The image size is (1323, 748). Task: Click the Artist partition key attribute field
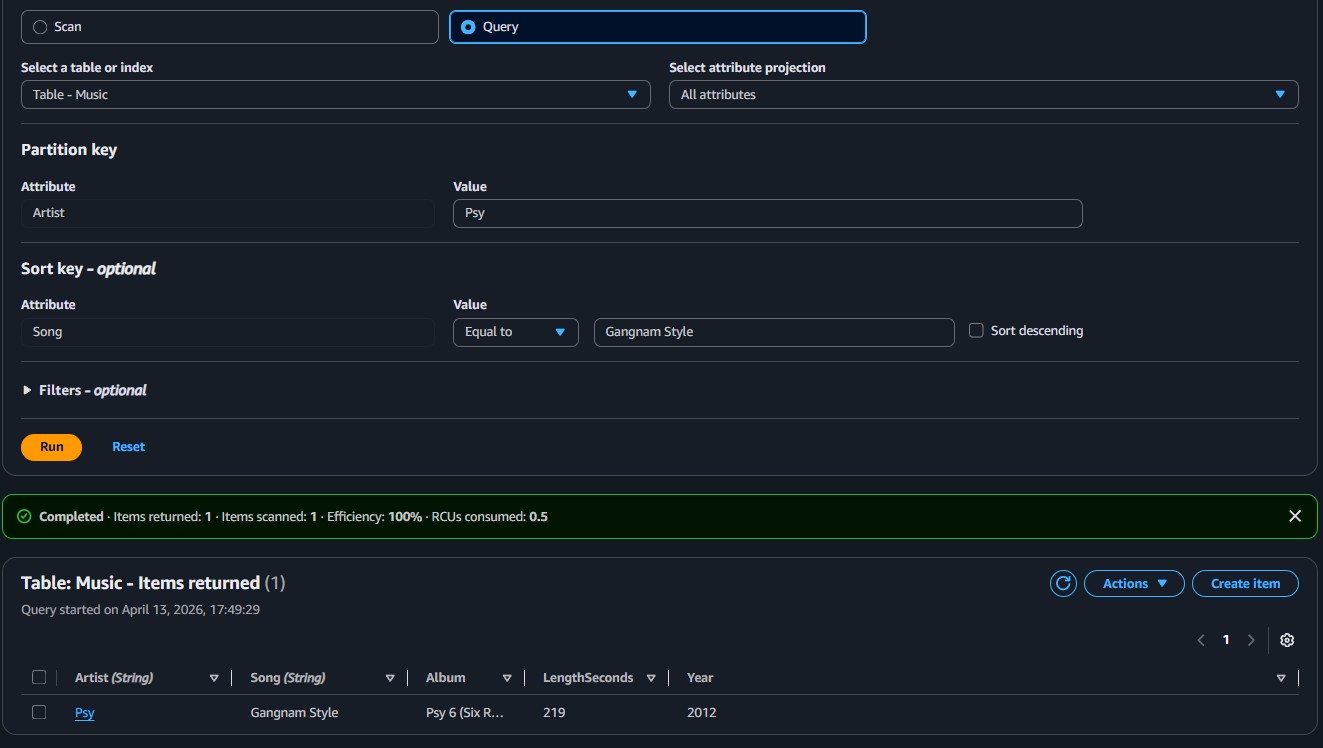coord(228,213)
